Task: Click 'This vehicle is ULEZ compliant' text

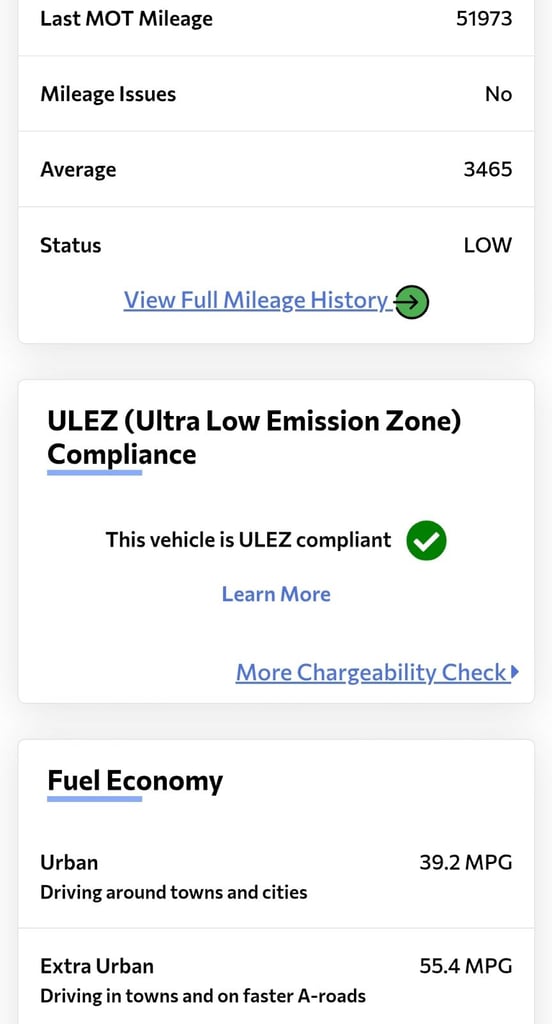Action: (x=249, y=540)
